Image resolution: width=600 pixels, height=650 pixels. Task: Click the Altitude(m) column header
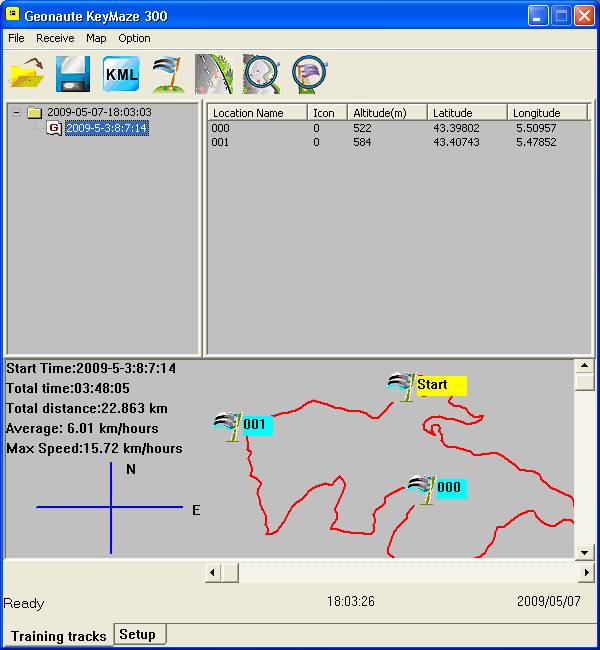[387, 113]
